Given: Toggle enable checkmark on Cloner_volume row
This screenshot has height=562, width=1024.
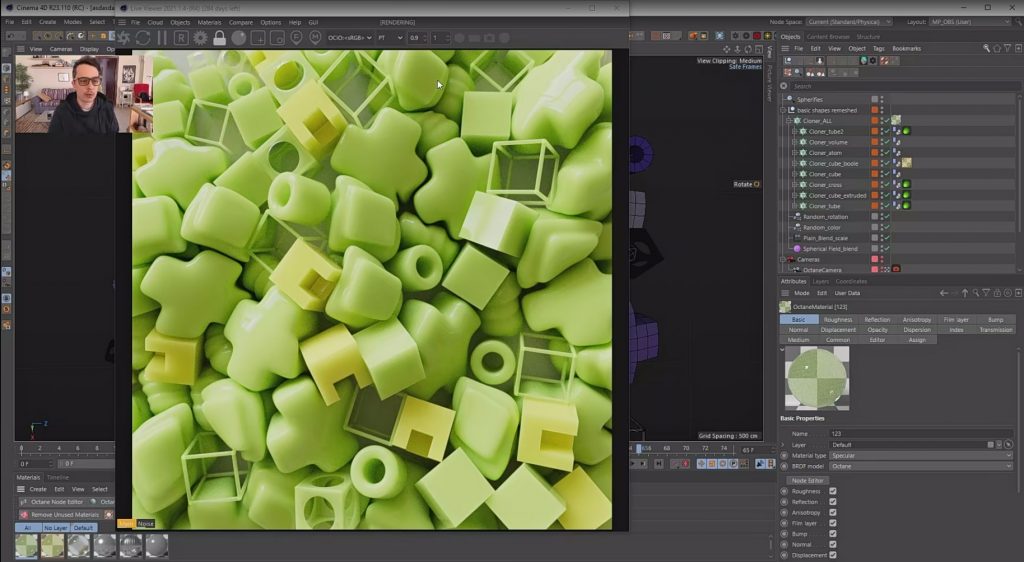Looking at the screenshot, I should coord(887,142).
